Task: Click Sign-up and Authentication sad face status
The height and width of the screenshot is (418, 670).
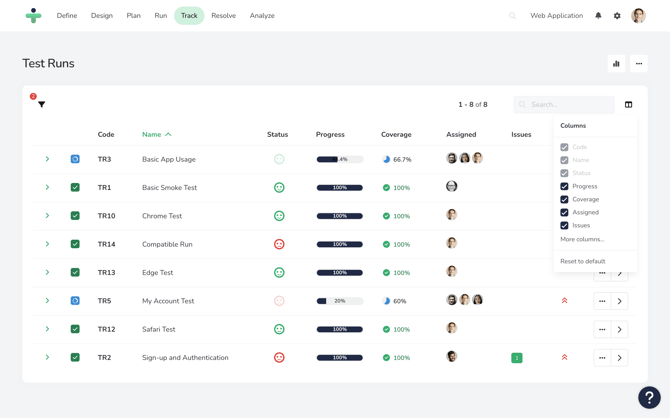Action: pos(279,357)
